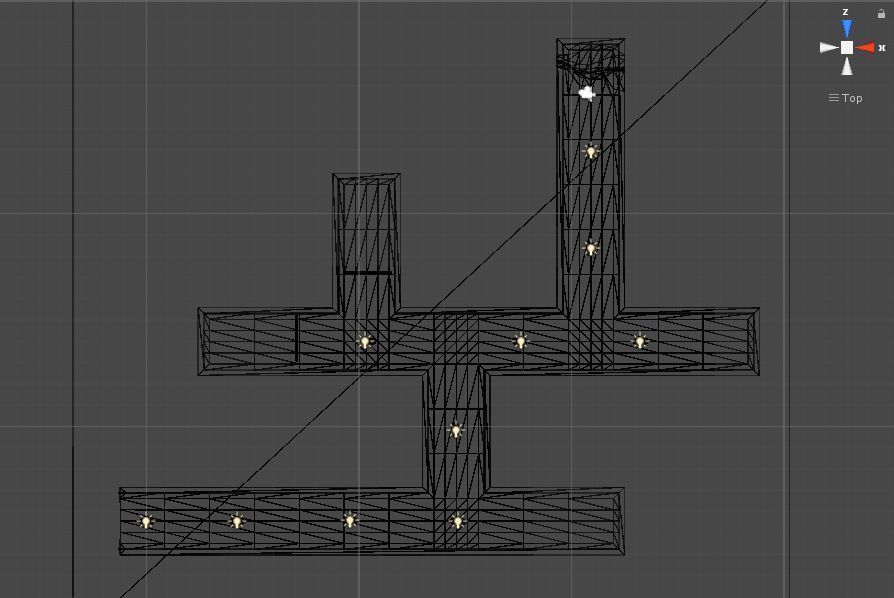Select the leftmost light in the bottom corridor
Screen dimensions: 894x598
coord(147,522)
